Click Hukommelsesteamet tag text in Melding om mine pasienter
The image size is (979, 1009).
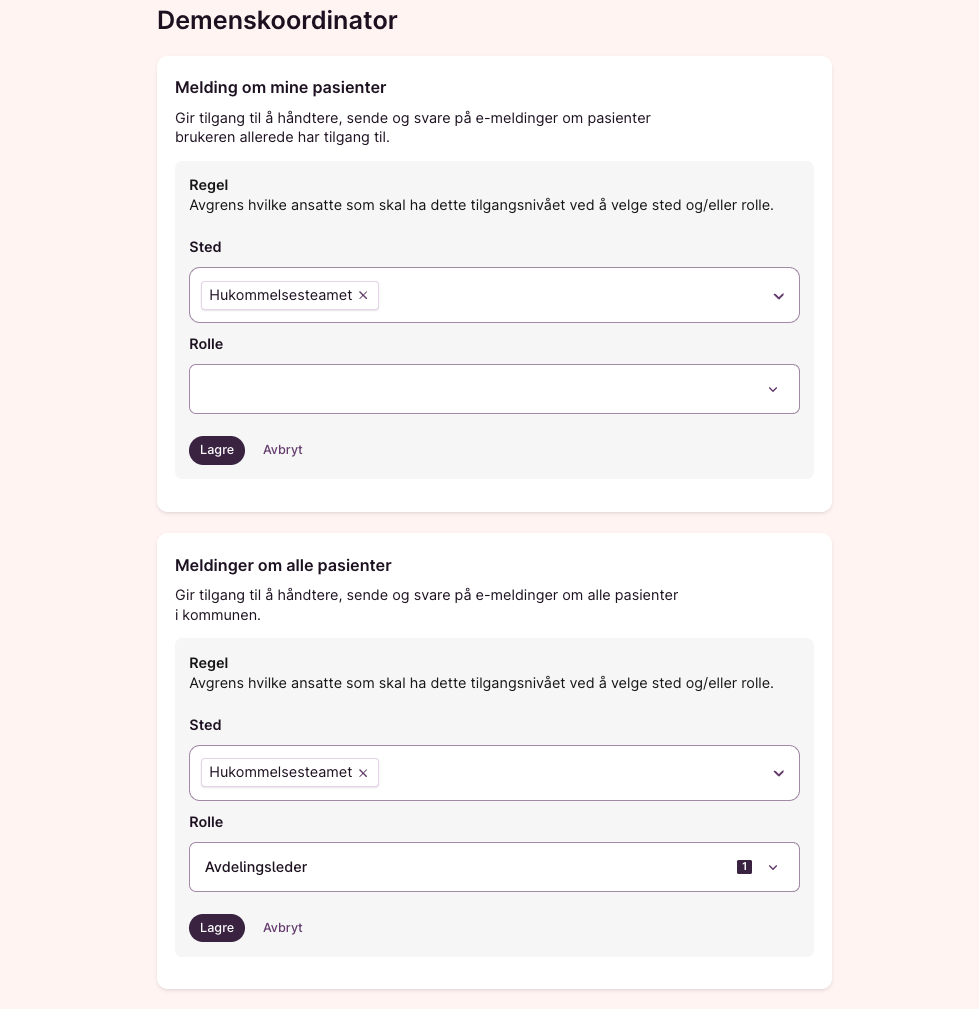pyautogui.click(x=281, y=295)
